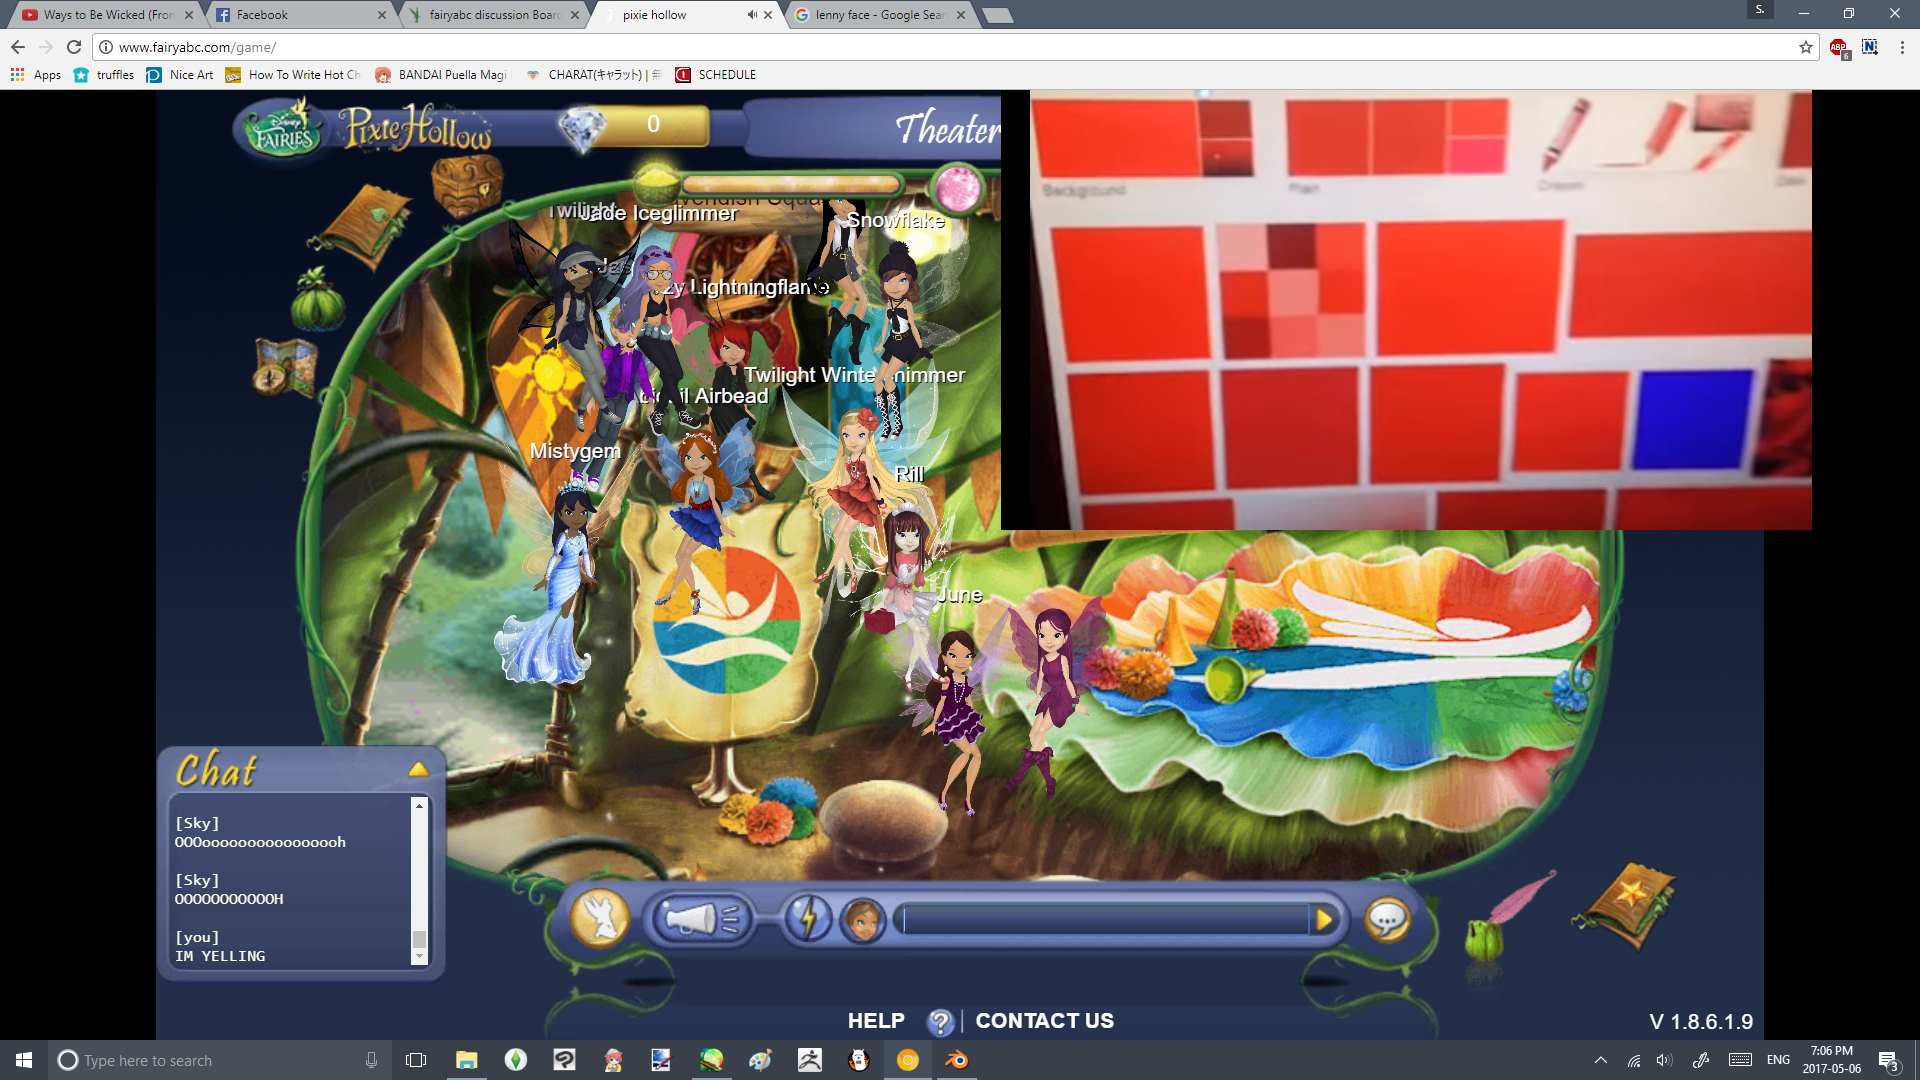Select the megaphone shout icon on the chat bar

(x=700, y=917)
